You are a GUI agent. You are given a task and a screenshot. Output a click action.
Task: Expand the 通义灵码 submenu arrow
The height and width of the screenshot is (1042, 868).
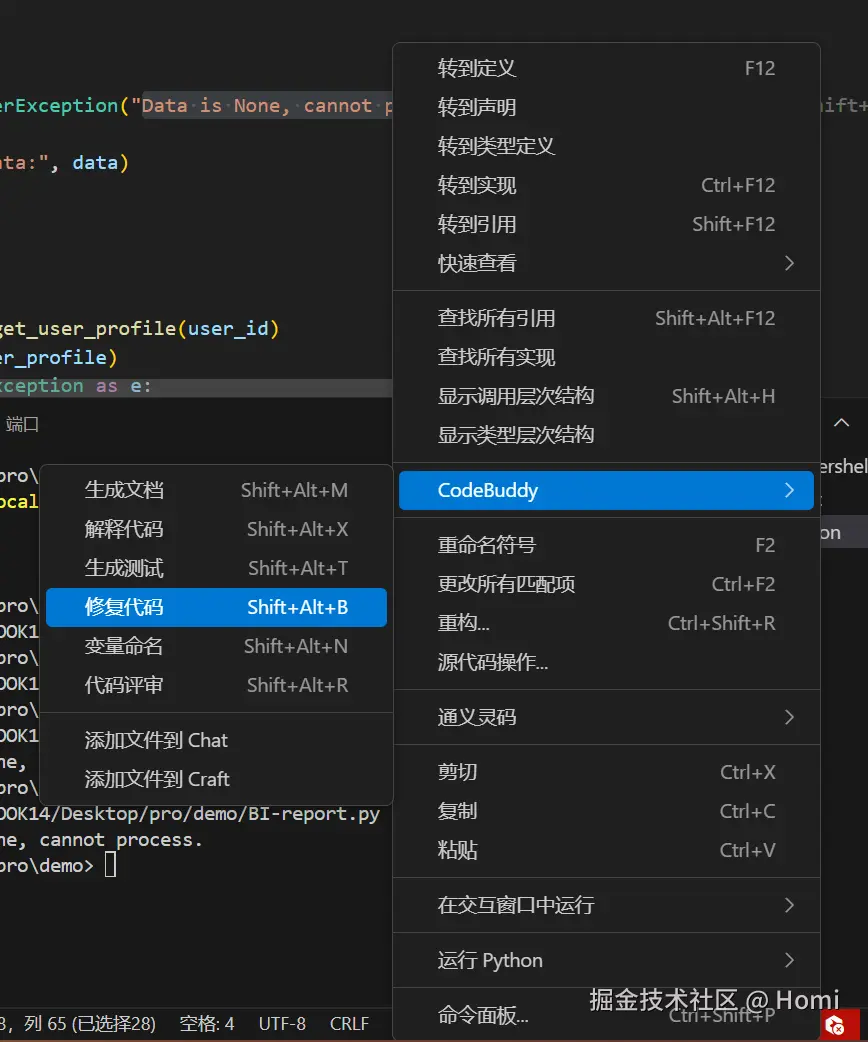click(x=789, y=717)
